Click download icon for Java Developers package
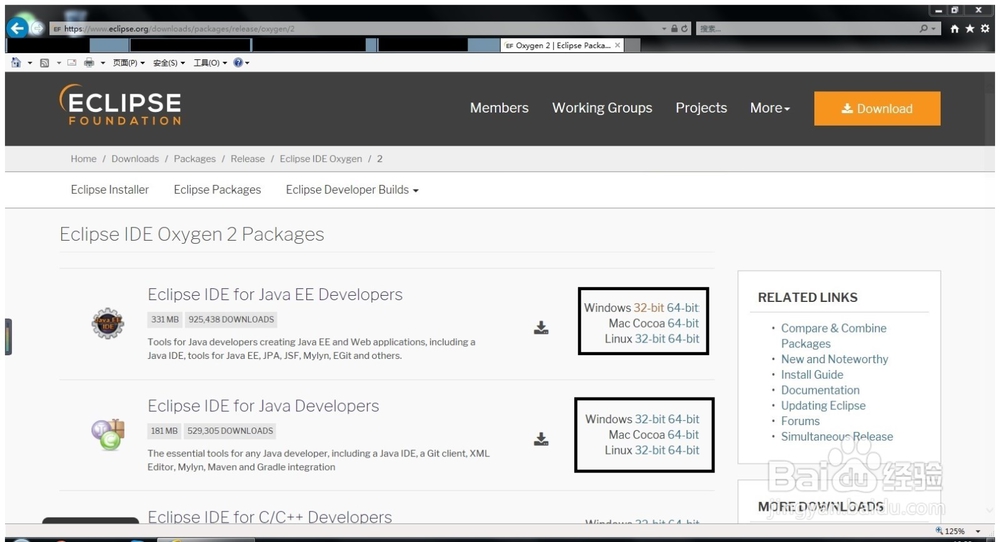The height and width of the screenshot is (542, 1000). [541, 439]
